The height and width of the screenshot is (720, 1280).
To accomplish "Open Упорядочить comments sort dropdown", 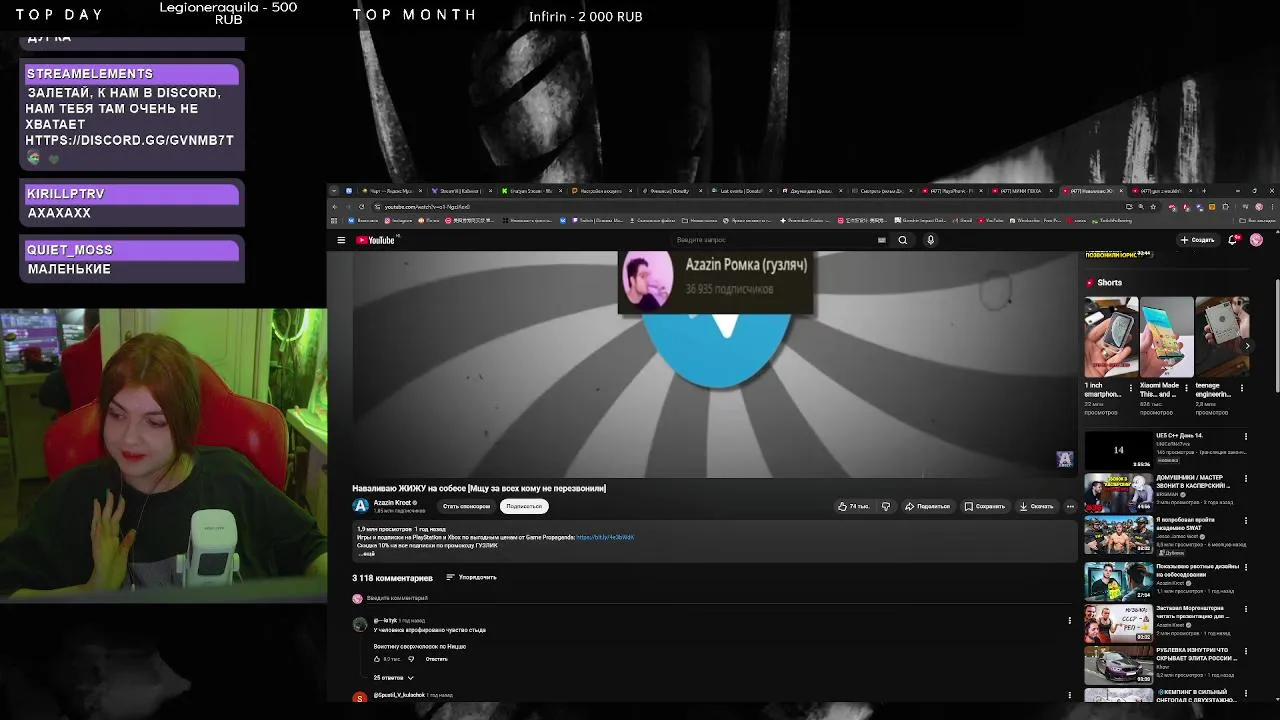I will [x=471, y=577].
